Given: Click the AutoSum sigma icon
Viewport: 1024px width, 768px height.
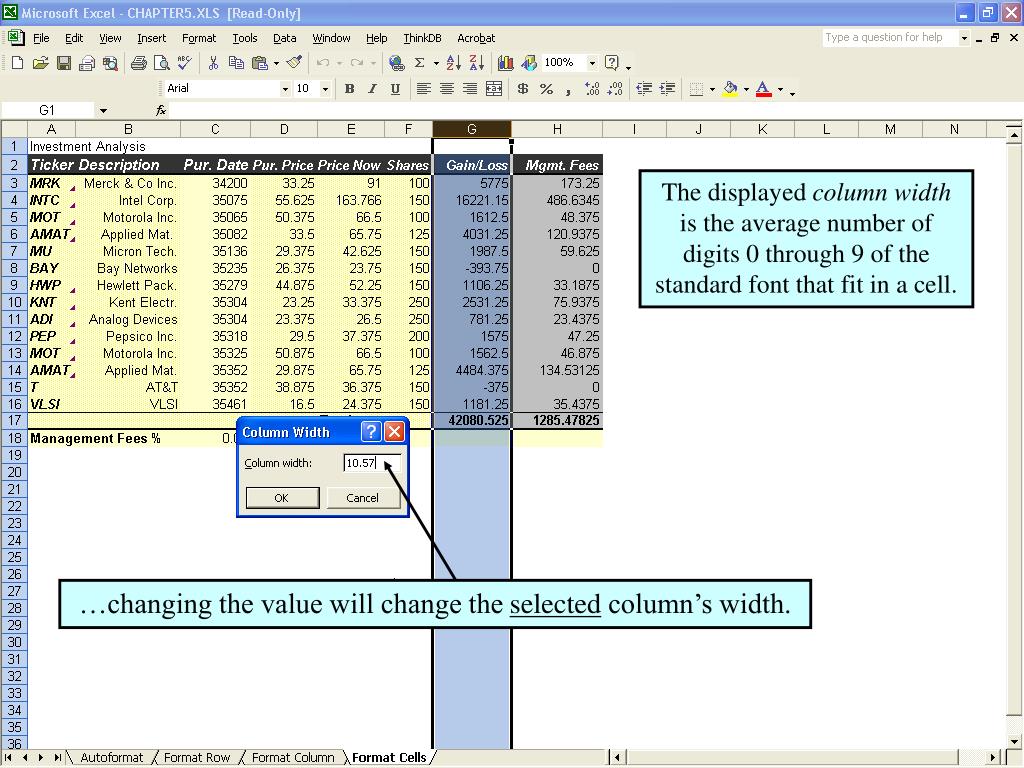Looking at the screenshot, I should (419, 63).
